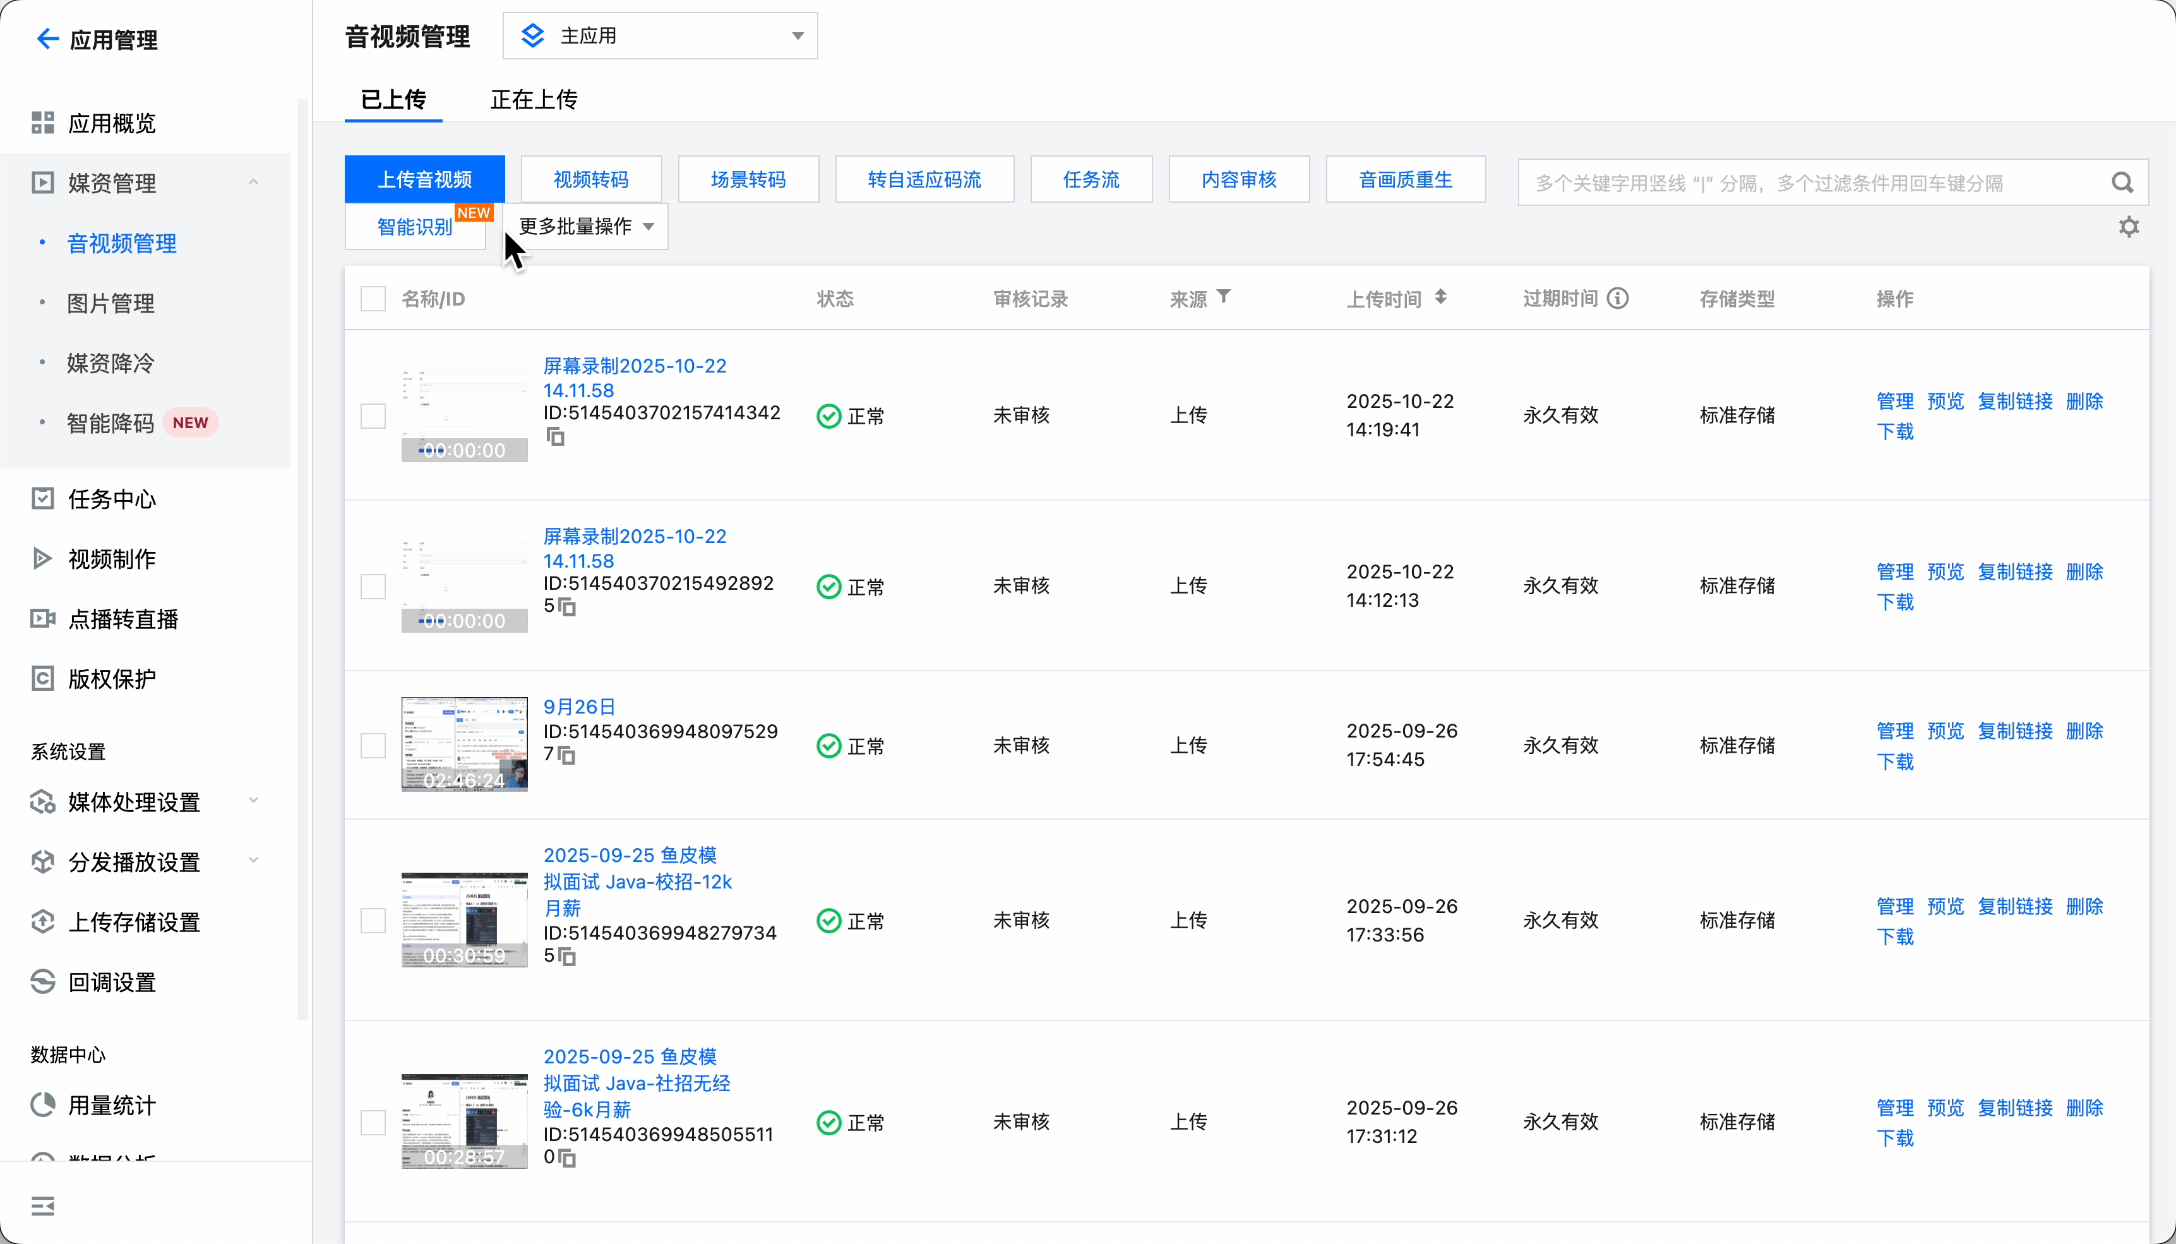Screen dimensions: 2176x1244
Task: Expand the 媒体处理设置 menu
Action: 134,802
